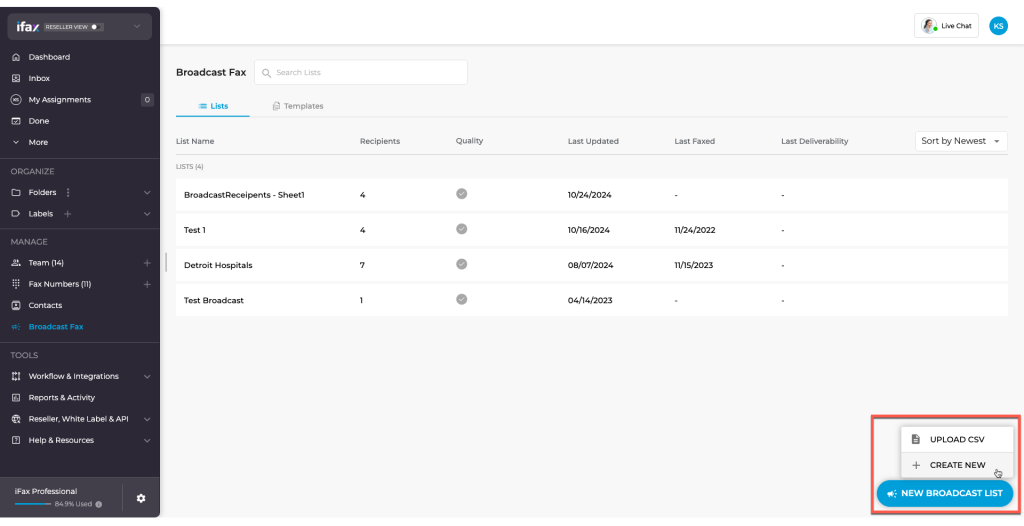
Task: Open the settings gear icon
Action: 141,499
